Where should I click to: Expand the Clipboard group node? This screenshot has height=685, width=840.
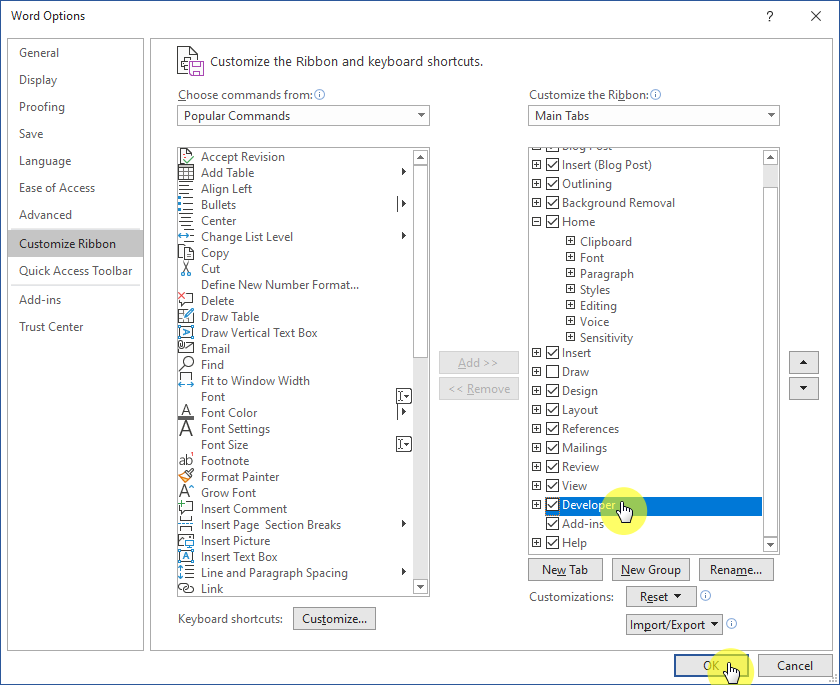tap(571, 240)
